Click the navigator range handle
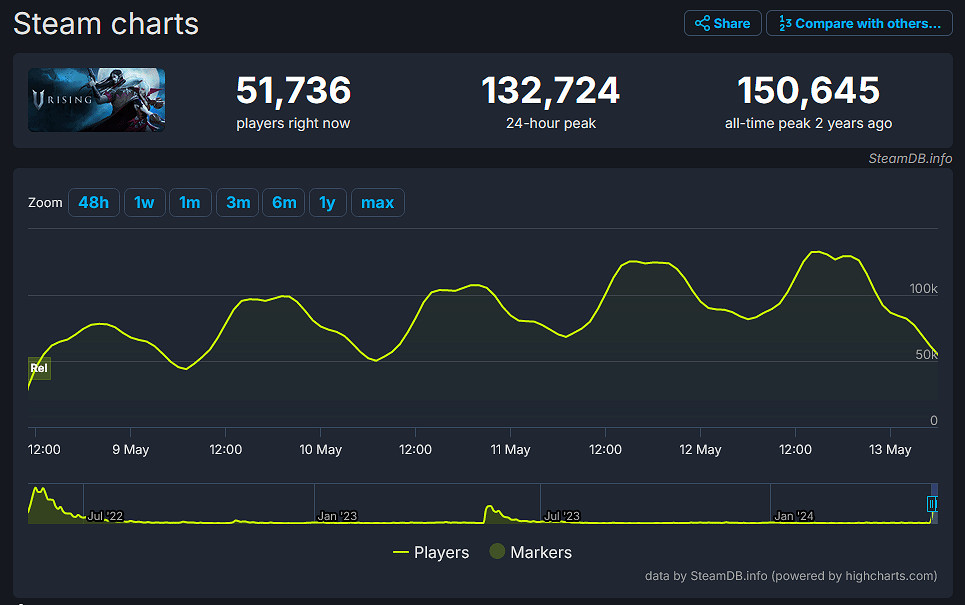Viewport: 965px width, 605px height. coord(932,503)
